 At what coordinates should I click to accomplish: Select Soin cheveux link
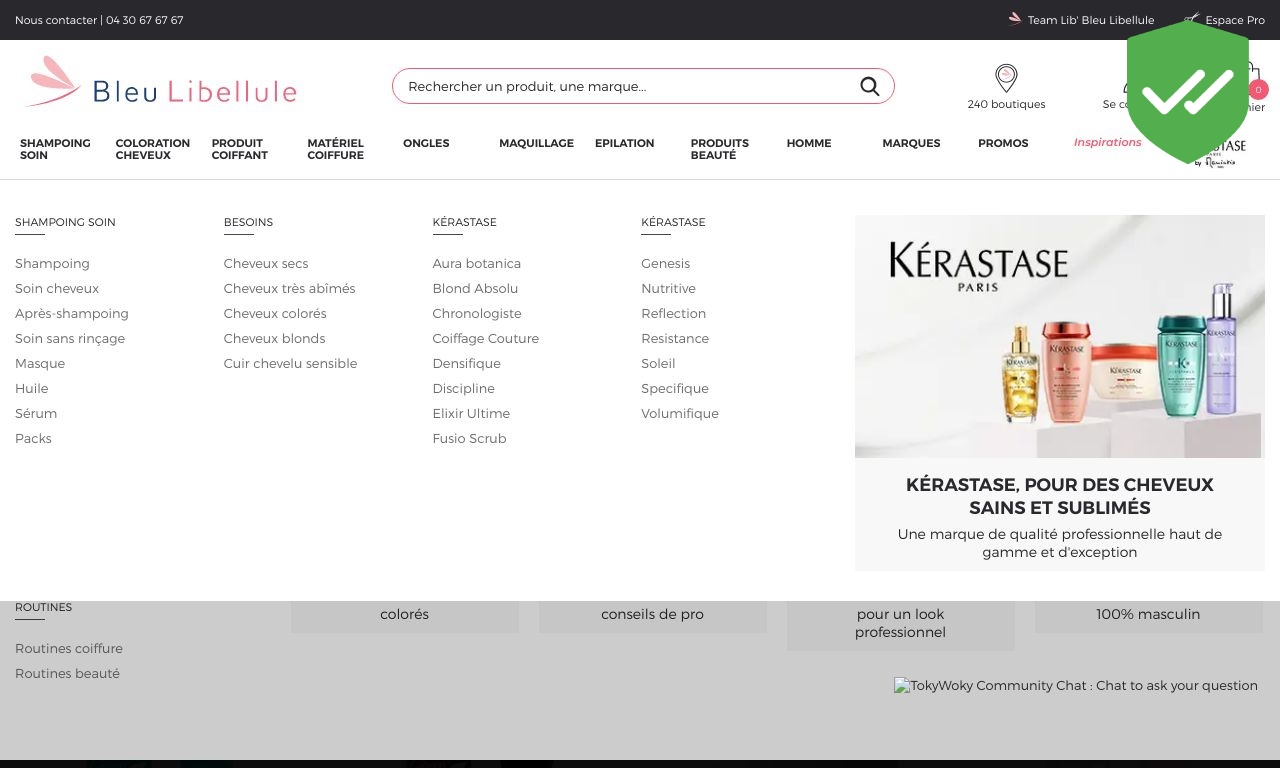(x=57, y=288)
